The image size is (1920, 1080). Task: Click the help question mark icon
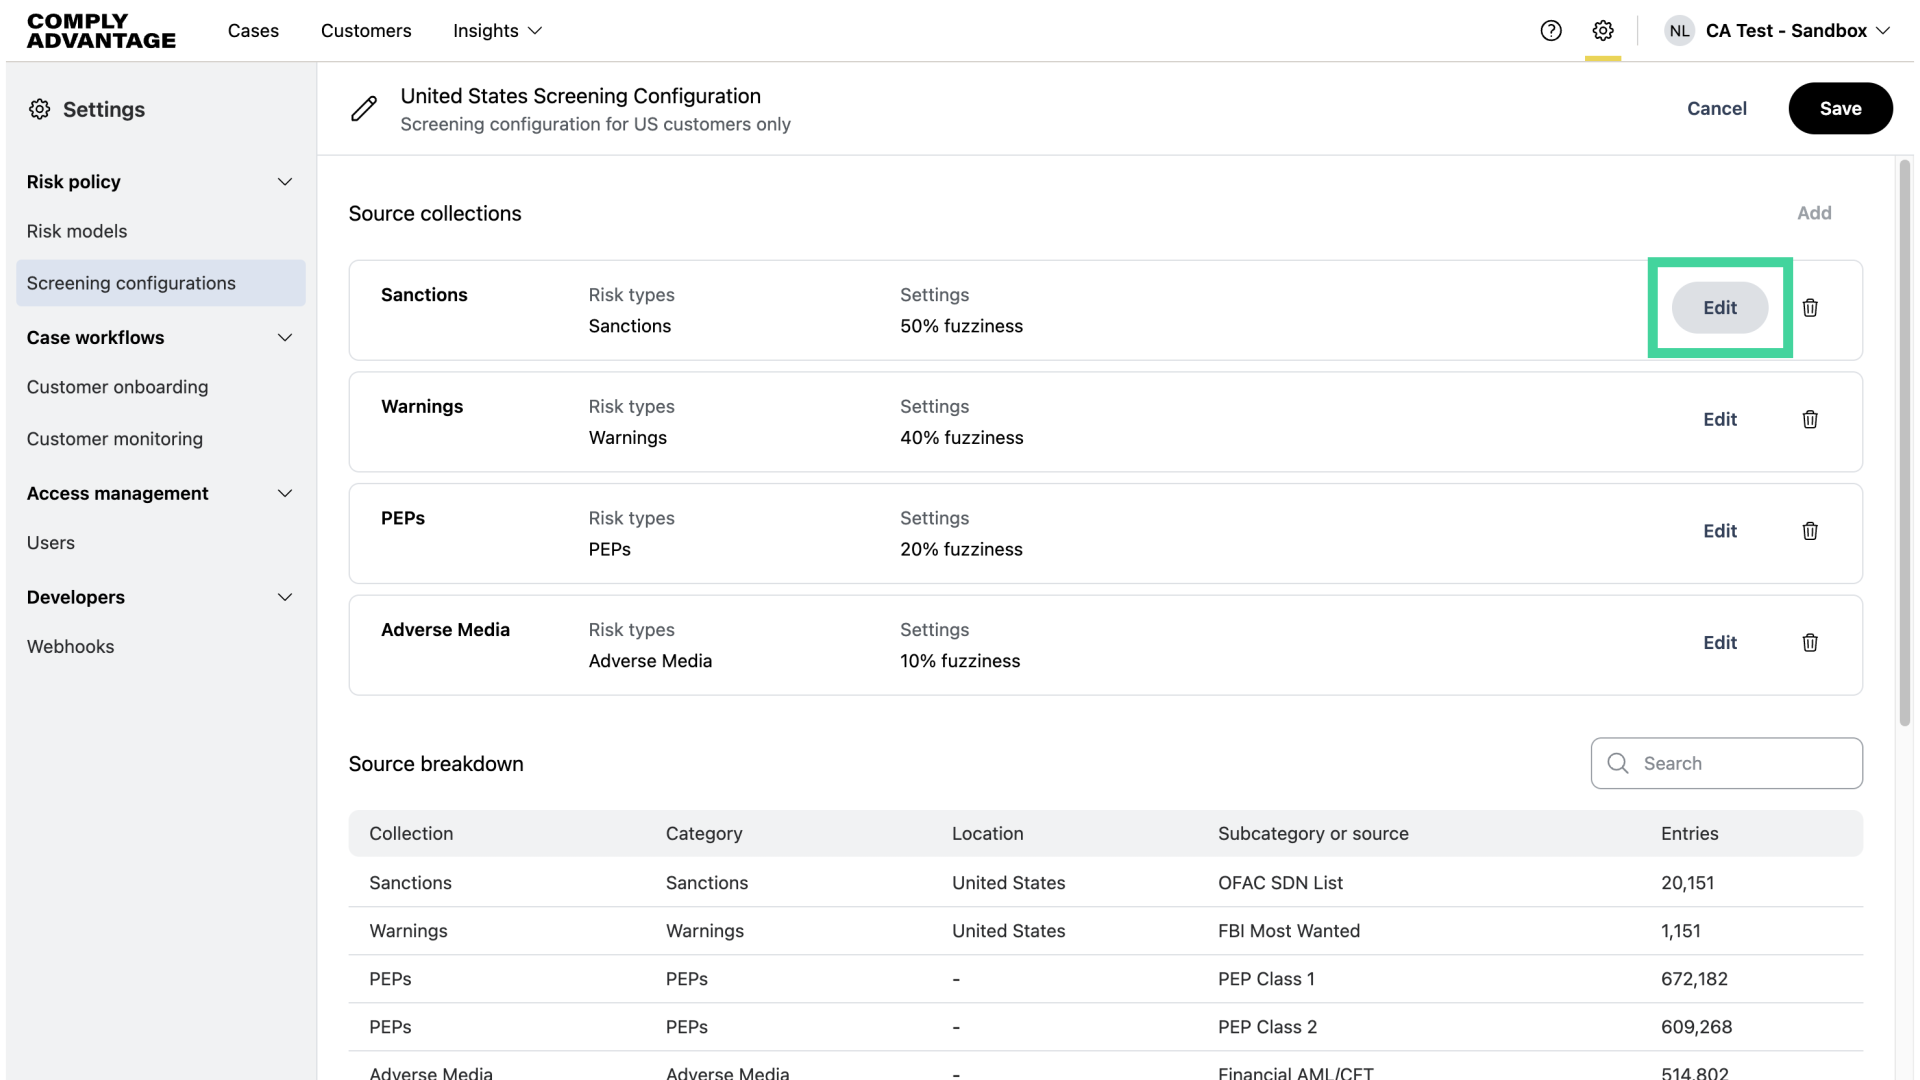pos(1551,31)
